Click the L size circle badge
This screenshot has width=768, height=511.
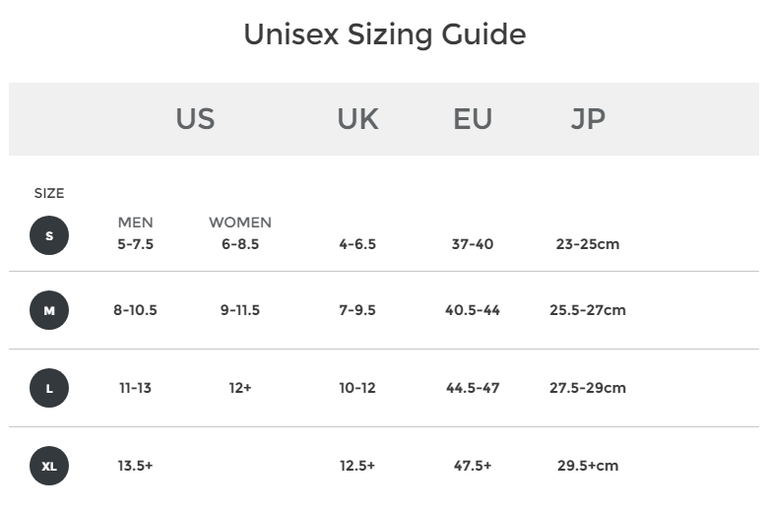pyautogui.click(x=49, y=388)
